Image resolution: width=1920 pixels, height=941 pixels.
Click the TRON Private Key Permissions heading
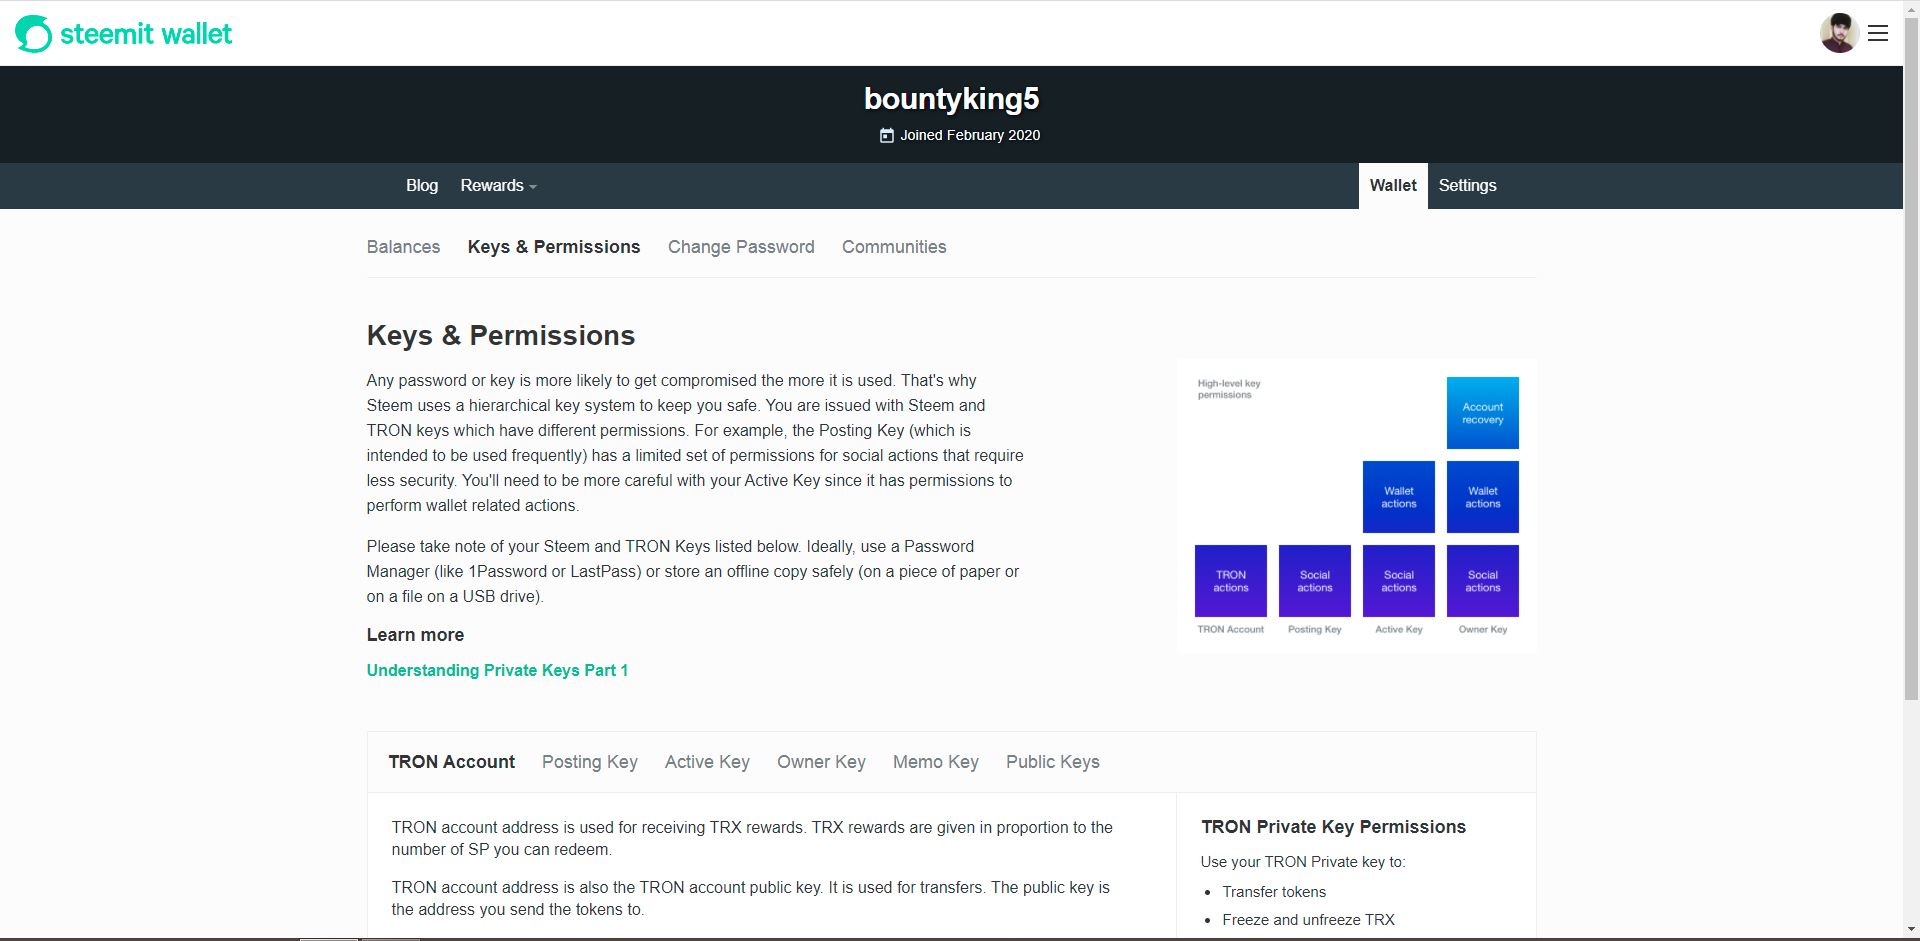click(1333, 827)
